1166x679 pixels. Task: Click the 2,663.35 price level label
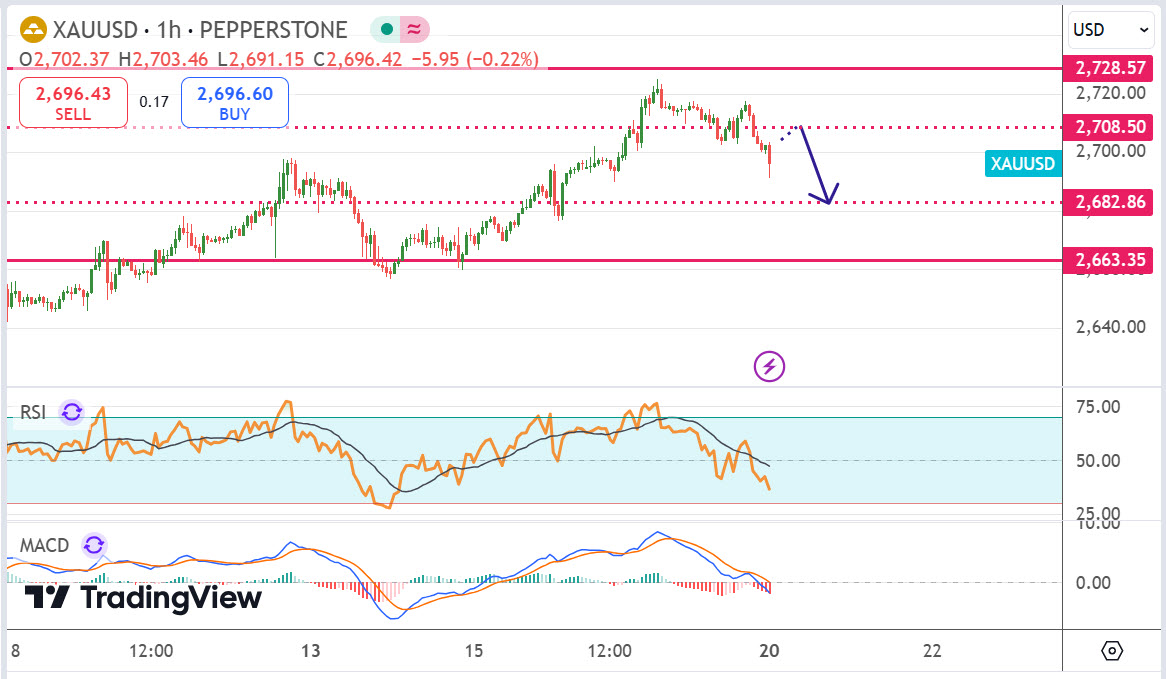click(1109, 261)
